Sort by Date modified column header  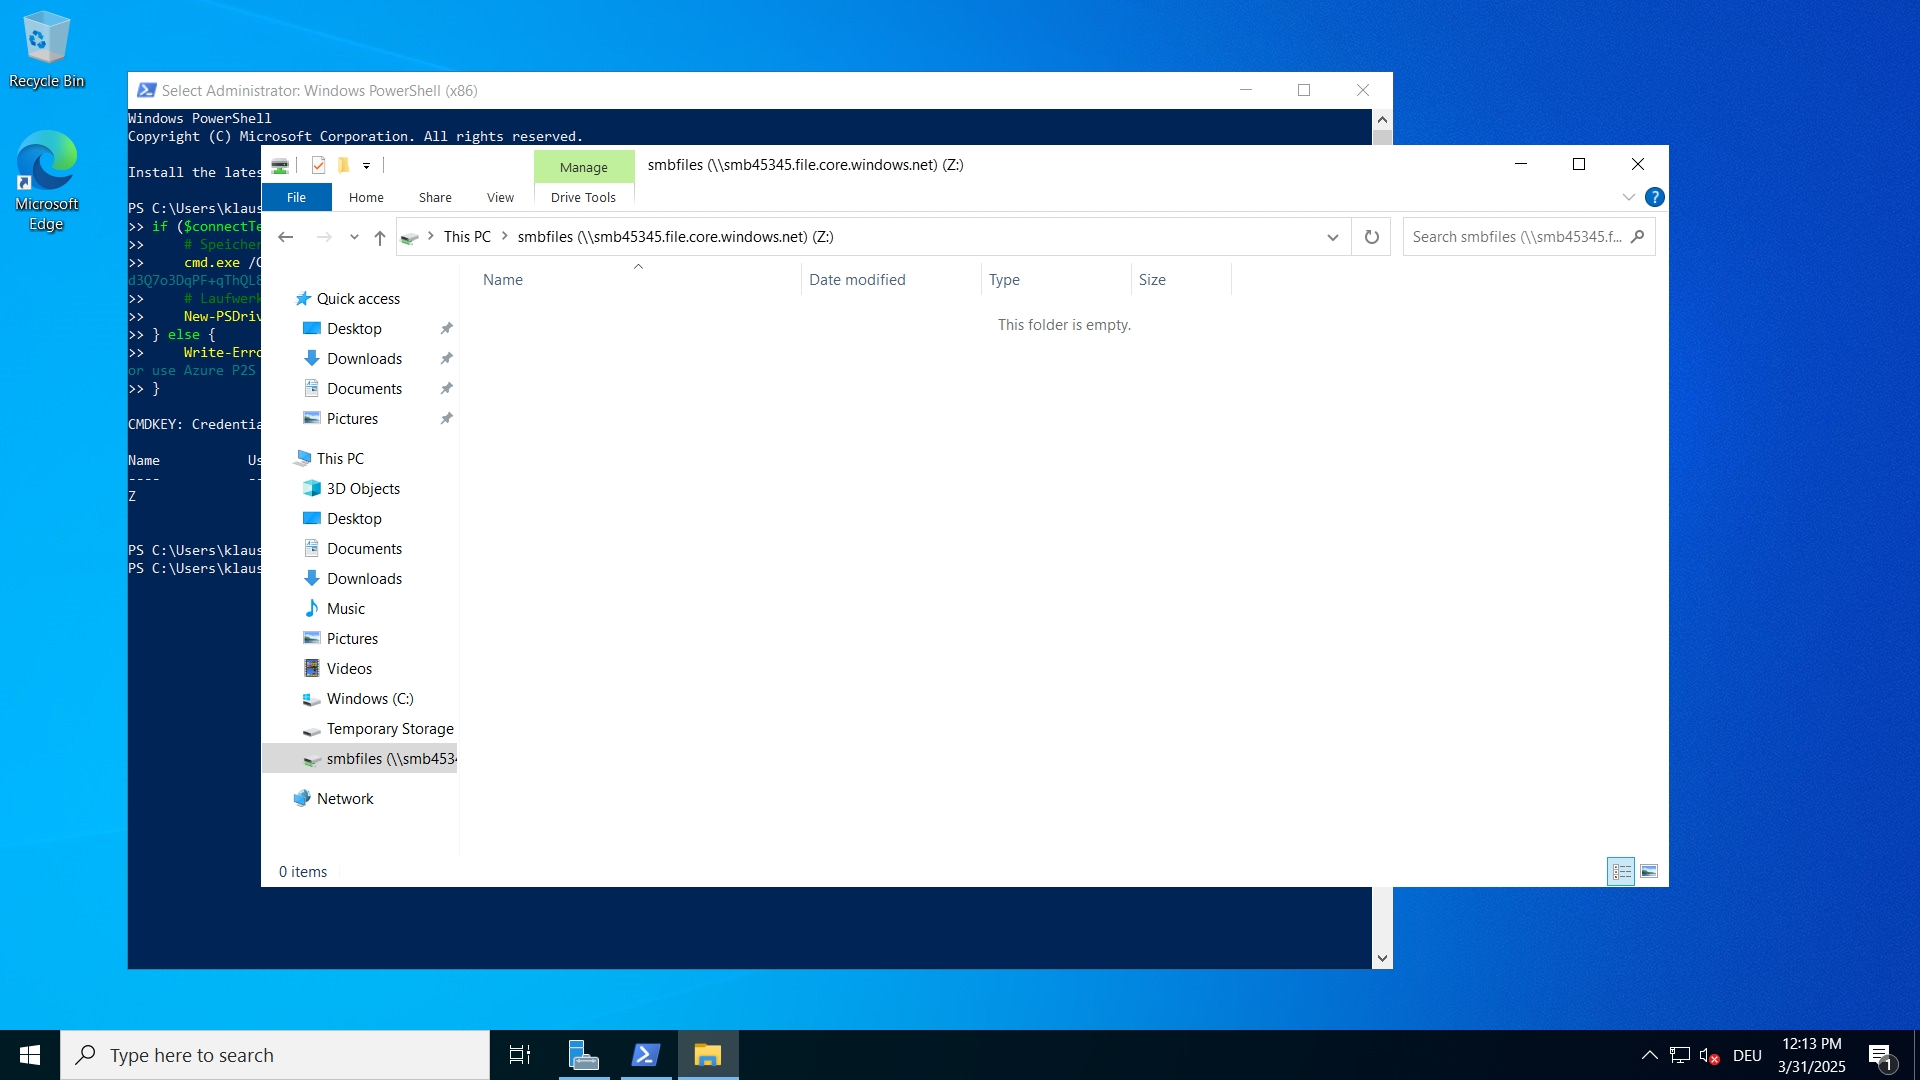pos(857,280)
